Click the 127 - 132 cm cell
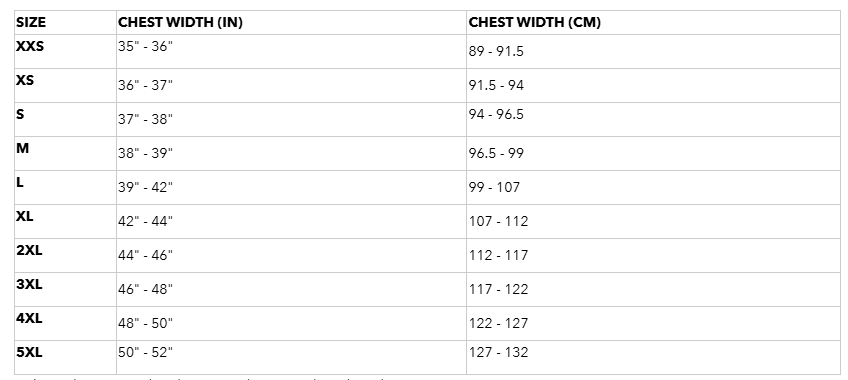The width and height of the screenshot is (848, 380). click(x=498, y=352)
